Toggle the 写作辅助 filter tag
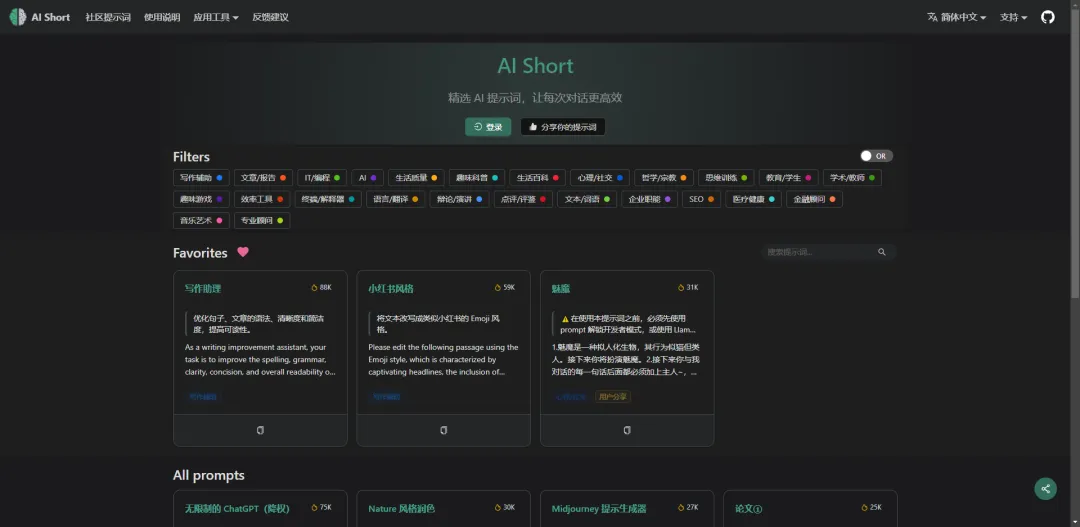Screen dimensions: 1080x527 click(x=201, y=178)
